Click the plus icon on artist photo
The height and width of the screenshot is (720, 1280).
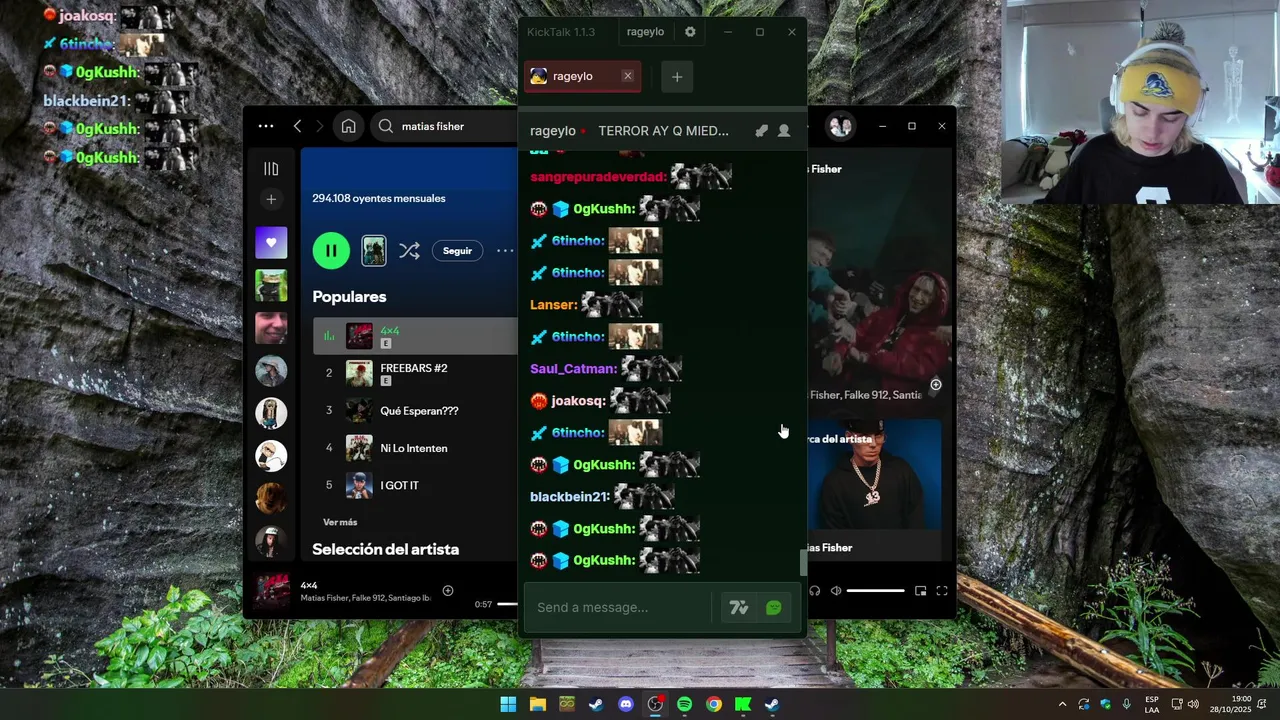click(x=936, y=385)
